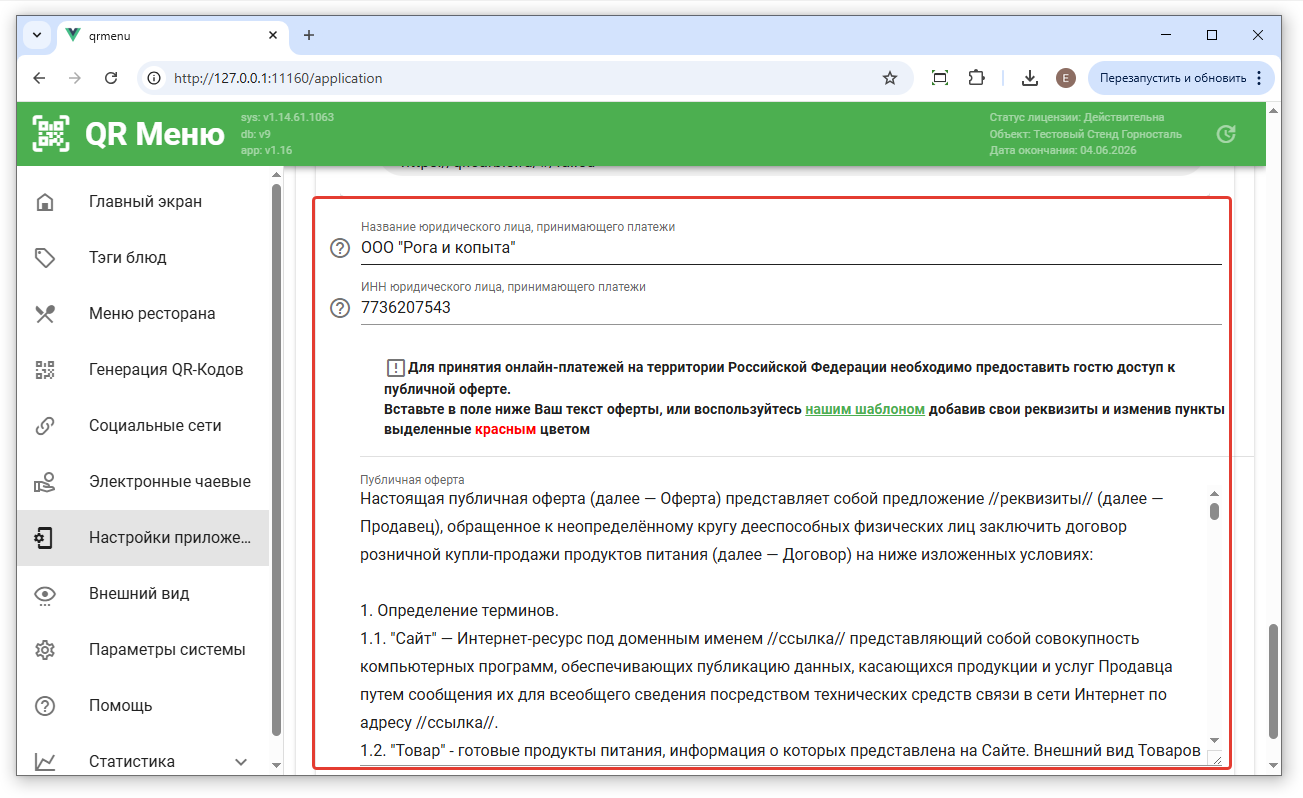
Task: View site information icon in address bar
Action: click(x=153, y=78)
